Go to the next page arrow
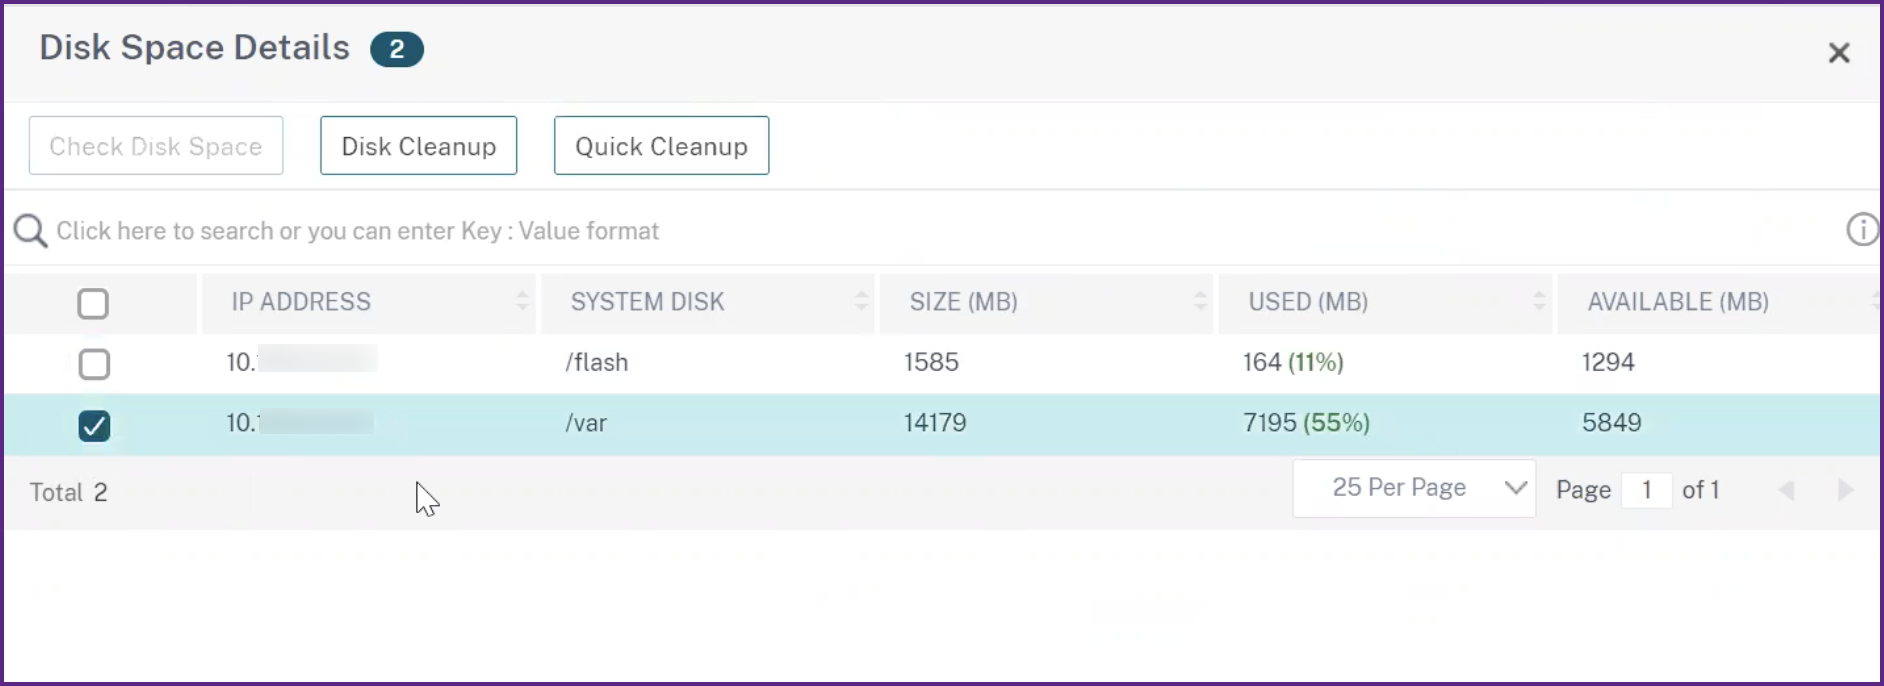Viewport: 1884px width, 686px height. (x=1845, y=490)
